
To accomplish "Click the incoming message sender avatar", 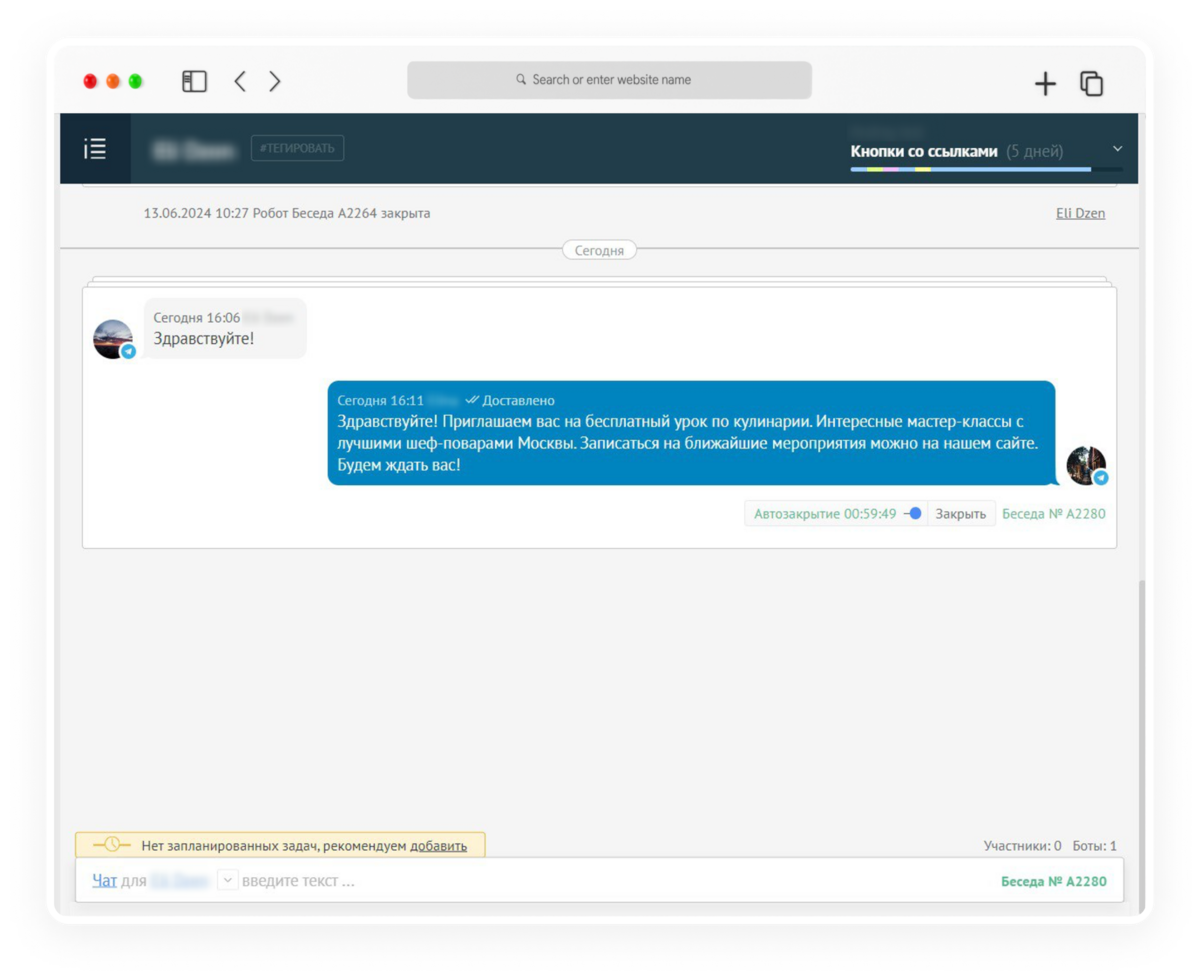I will [x=113, y=339].
